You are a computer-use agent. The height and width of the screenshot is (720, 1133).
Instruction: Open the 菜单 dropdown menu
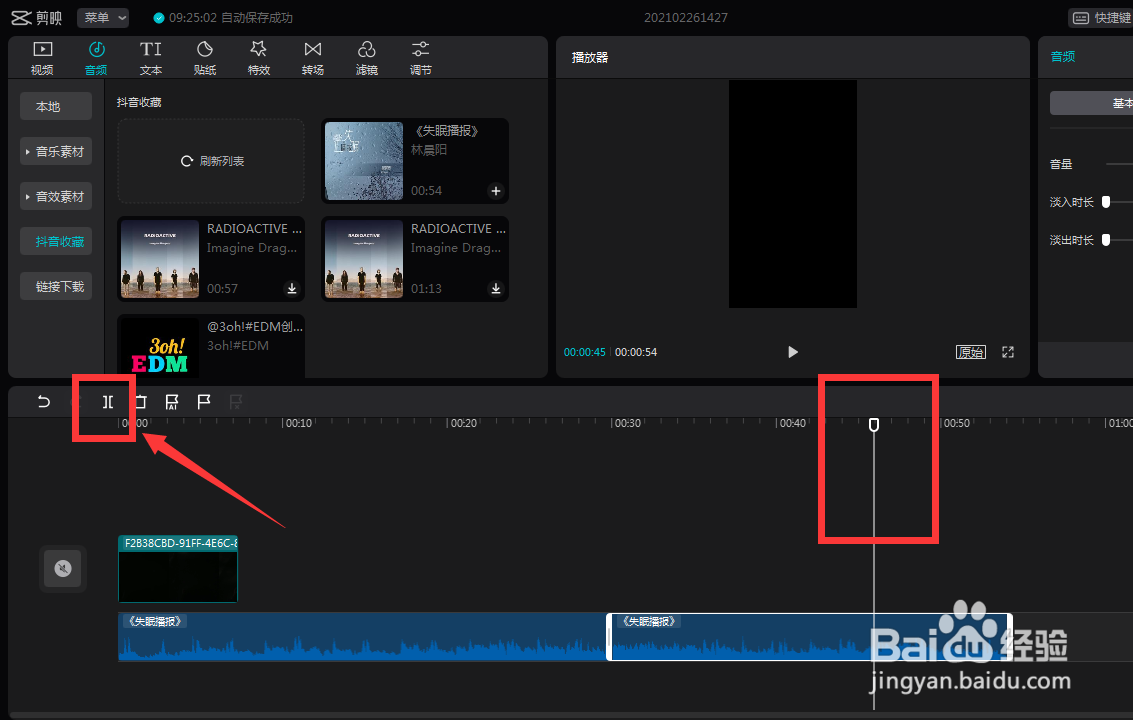click(103, 17)
